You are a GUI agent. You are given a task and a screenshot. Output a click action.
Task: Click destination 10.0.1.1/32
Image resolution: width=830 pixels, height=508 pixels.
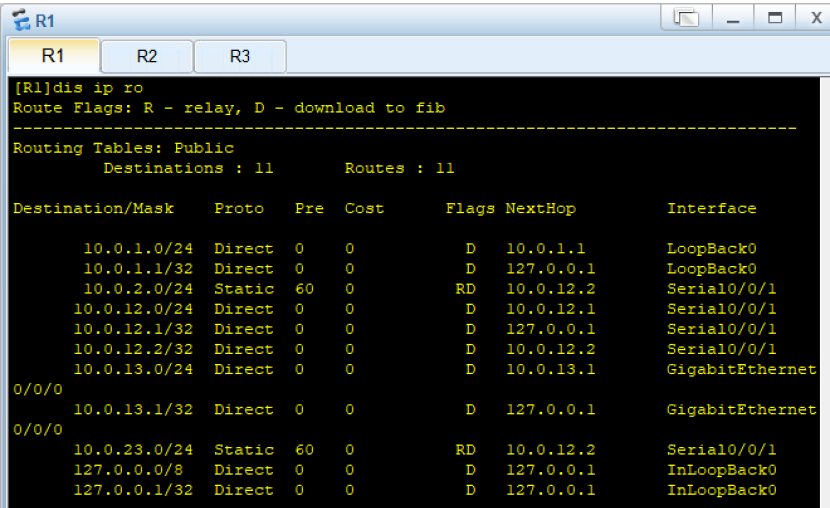point(138,269)
